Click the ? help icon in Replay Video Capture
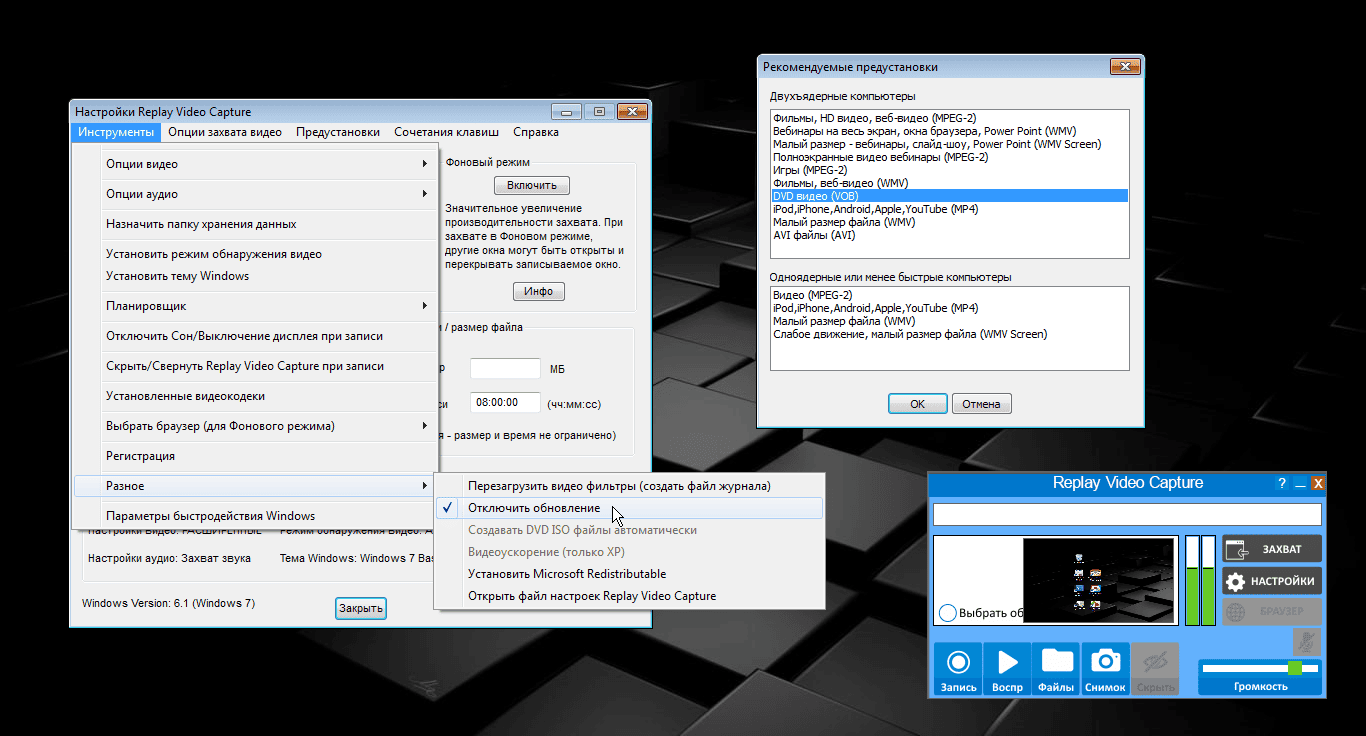Image resolution: width=1366 pixels, height=736 pixels. tap(1282, 483)
